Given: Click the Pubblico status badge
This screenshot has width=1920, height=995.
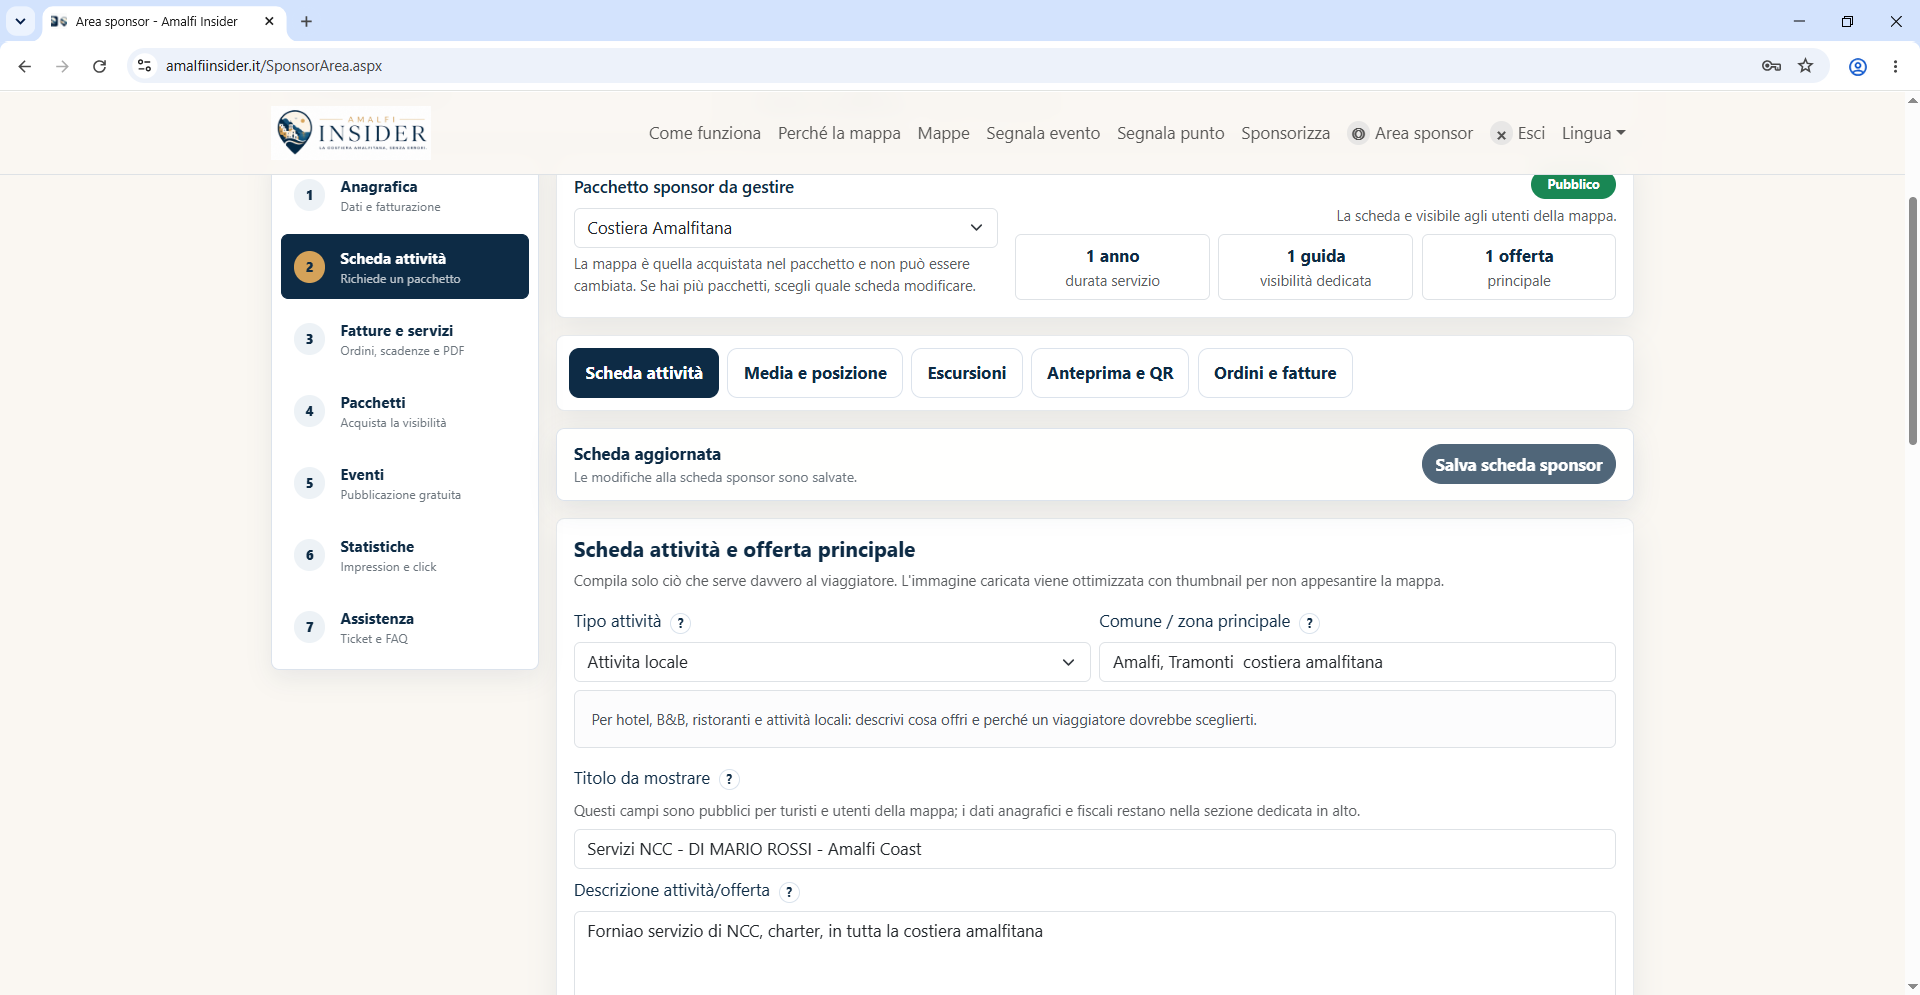Looking at the screenshot, I should click(1573, 185).
